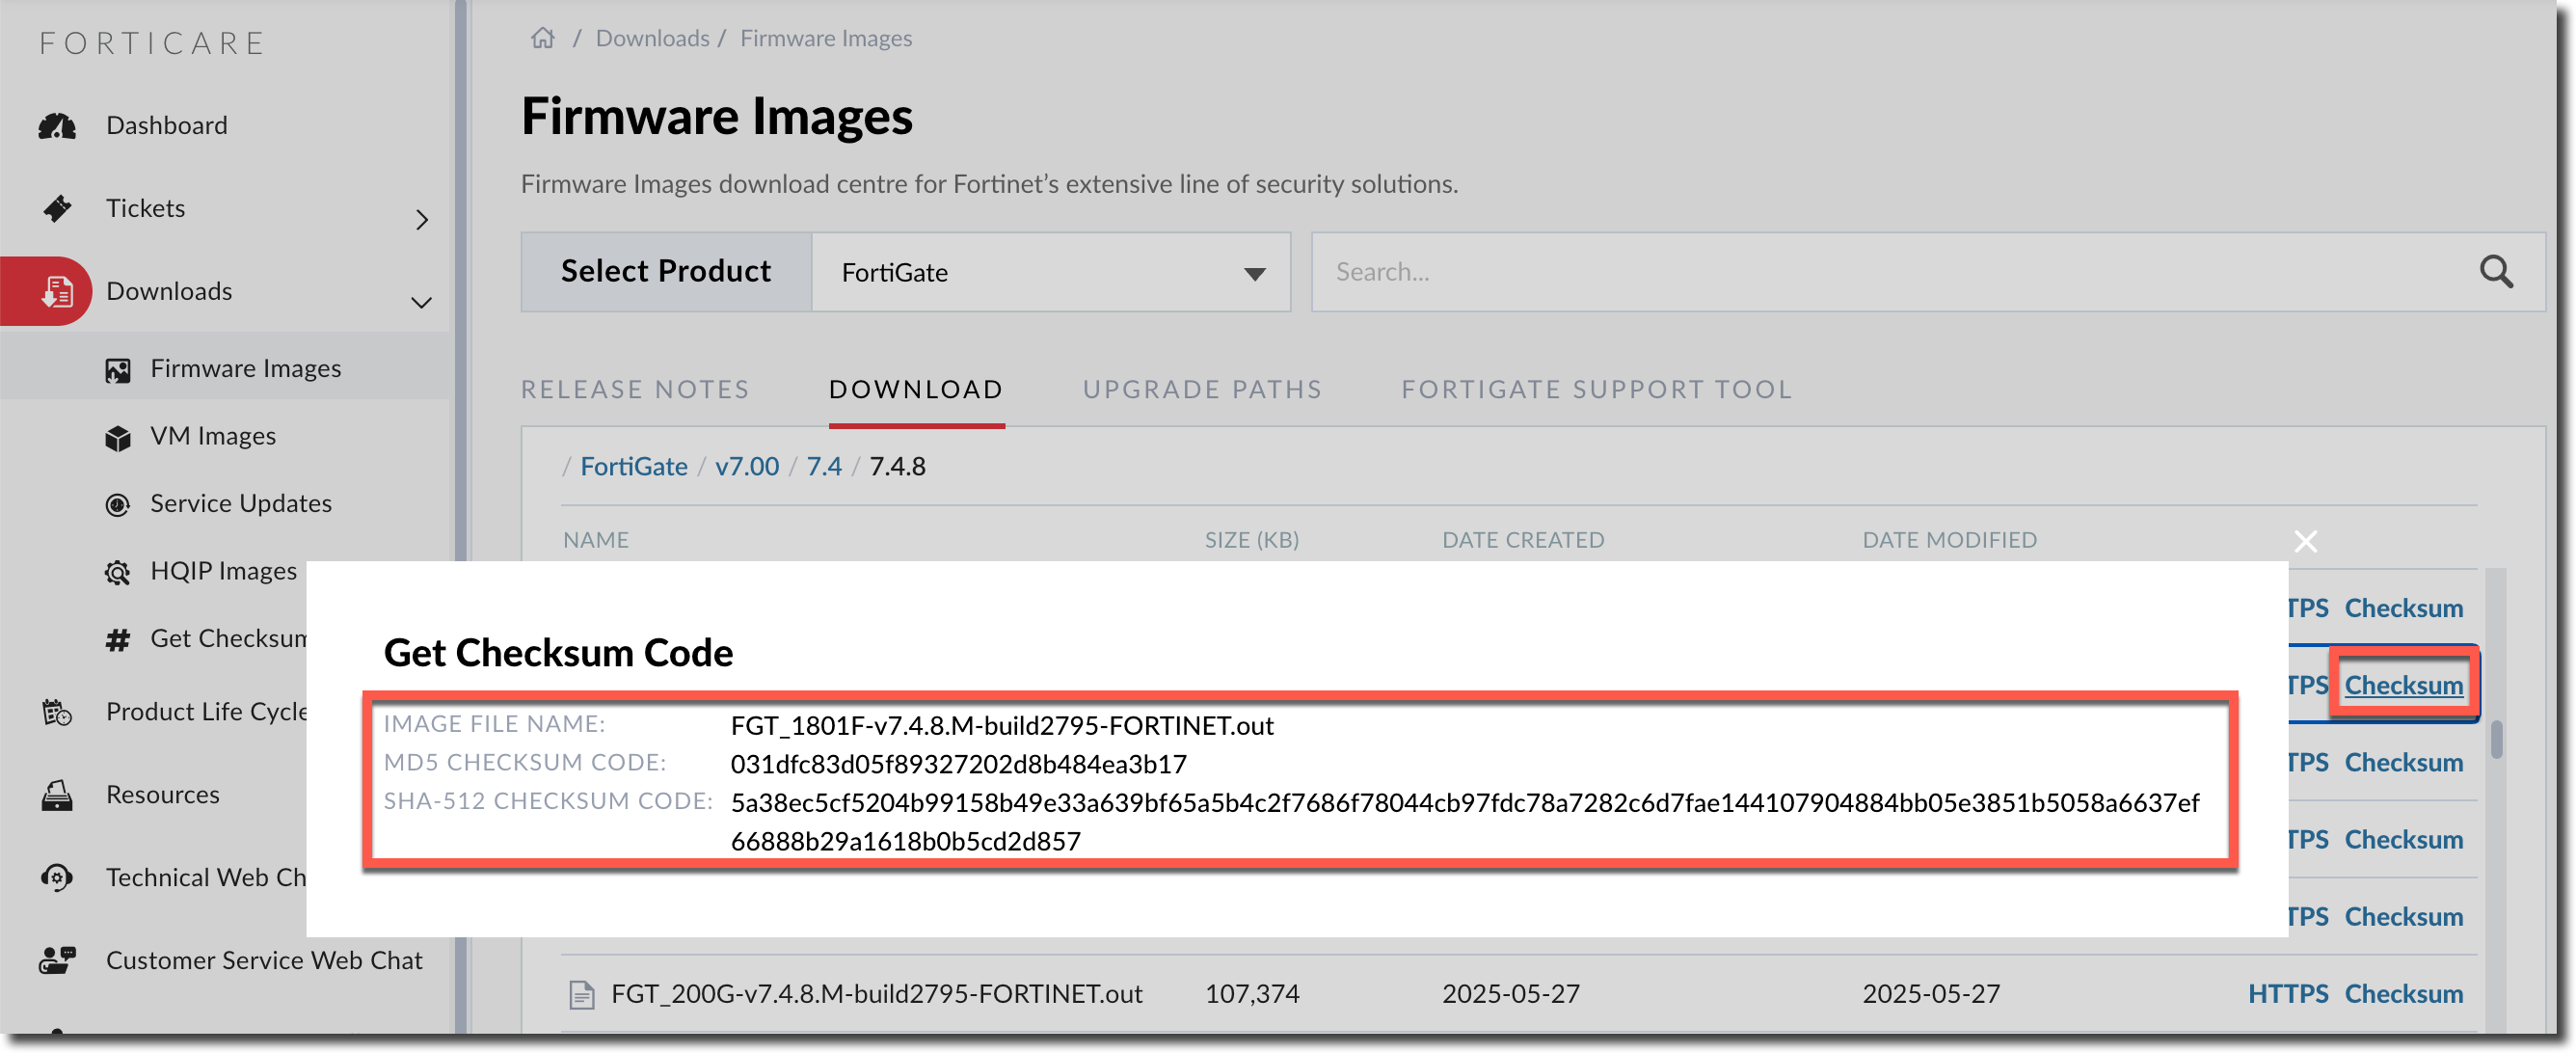Click the SHA-512 checksum value
The width and height of the screenshot is (2576, 1053).
1465,822
